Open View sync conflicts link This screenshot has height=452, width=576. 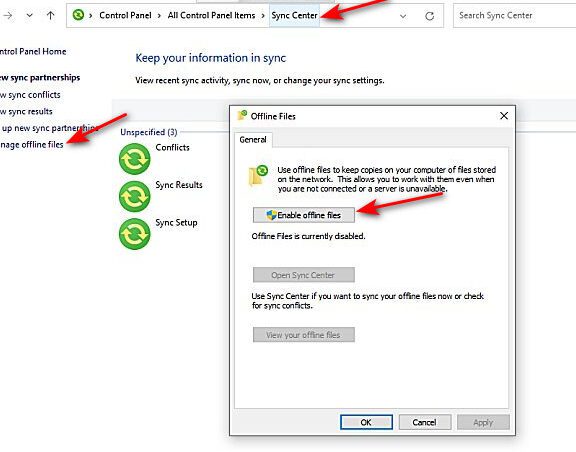pyautogui.click(x=30, y=95)
